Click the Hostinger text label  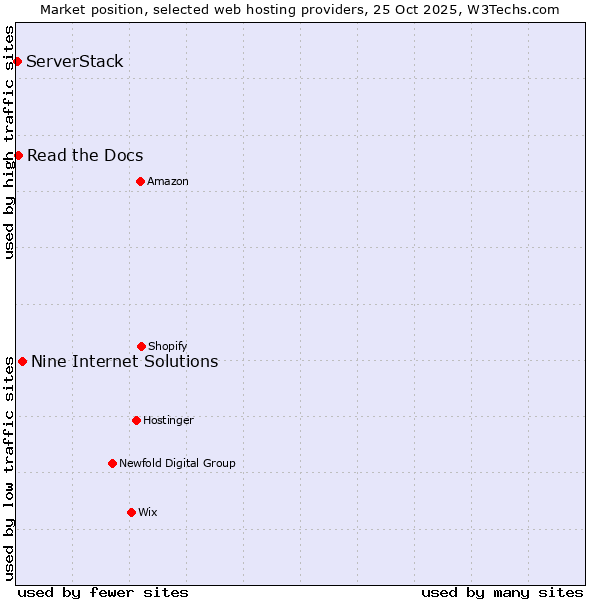pos(168,420)
